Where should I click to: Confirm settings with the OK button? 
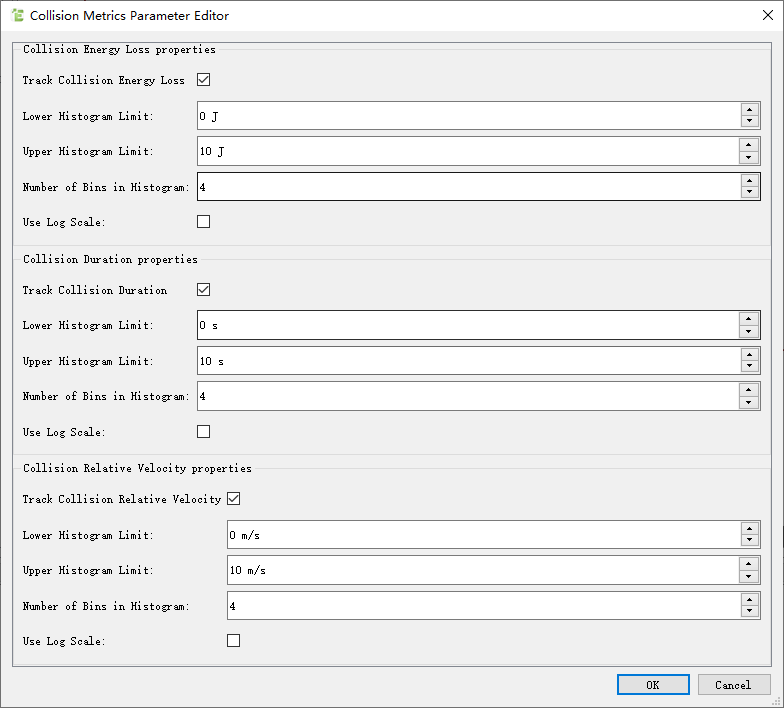652,685
